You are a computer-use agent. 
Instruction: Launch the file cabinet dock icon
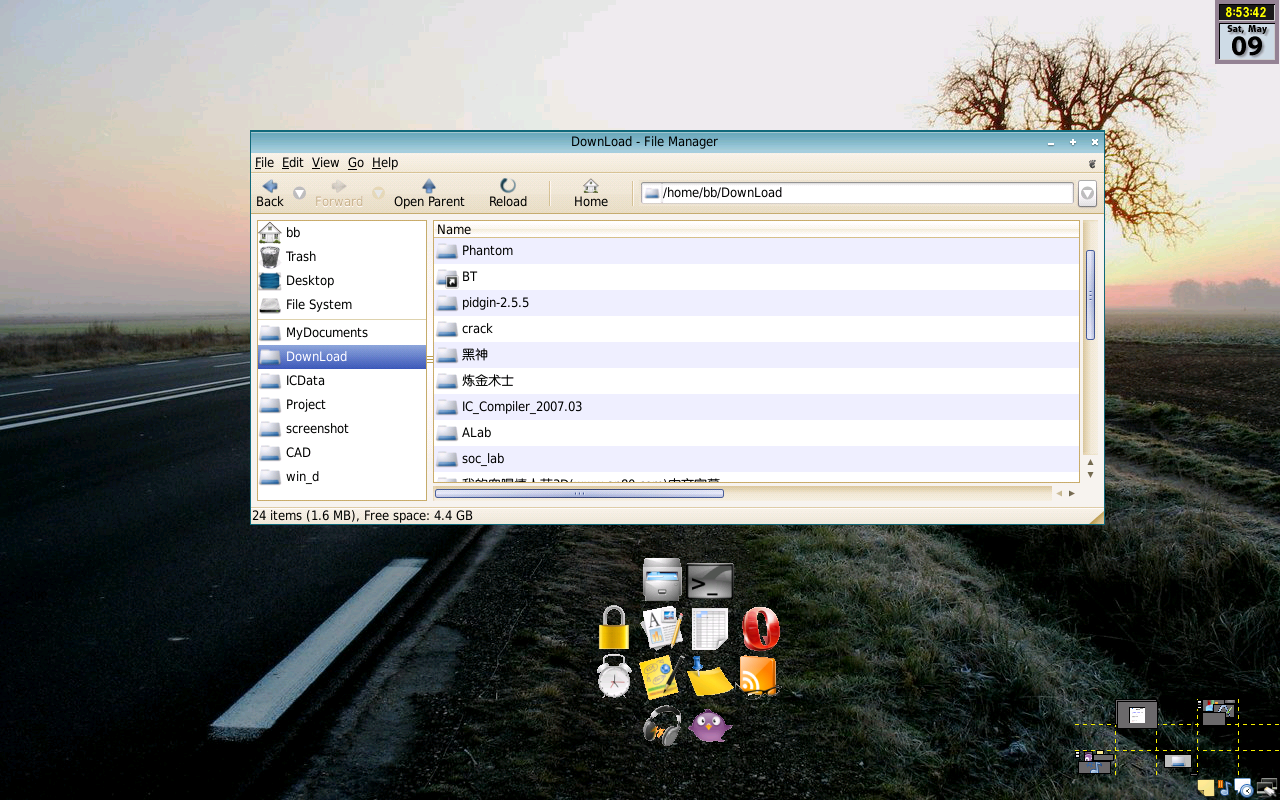click(662, 580)
